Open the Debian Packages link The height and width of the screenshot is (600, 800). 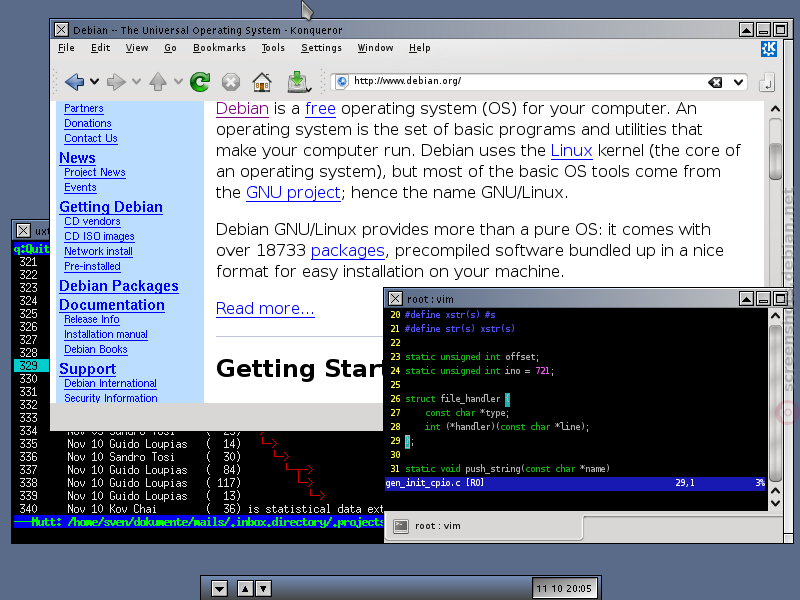coord(119,286)
